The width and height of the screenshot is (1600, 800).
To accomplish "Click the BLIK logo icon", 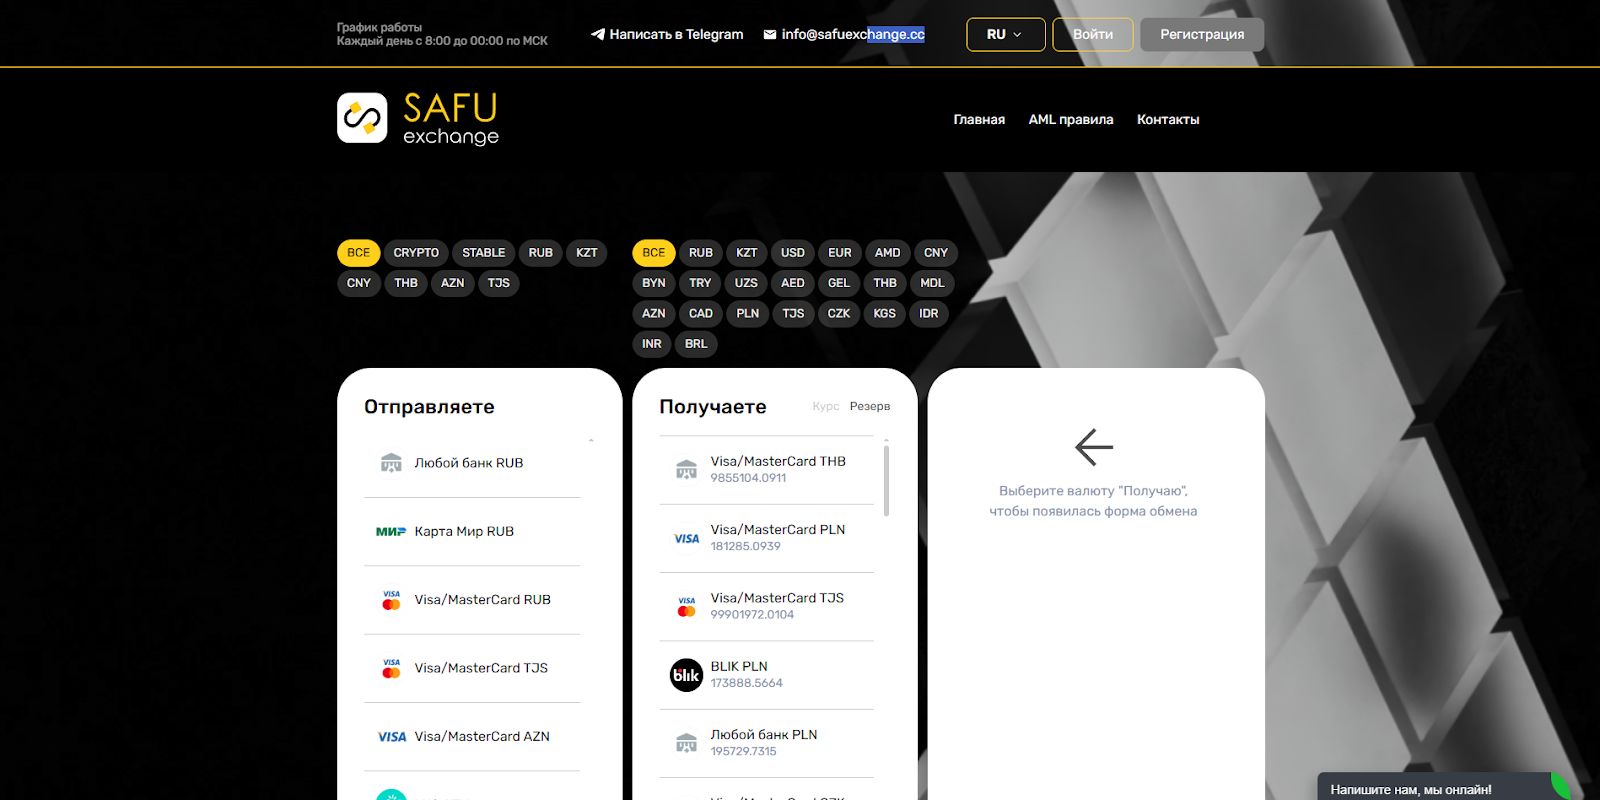I will (x=686, y=675).
